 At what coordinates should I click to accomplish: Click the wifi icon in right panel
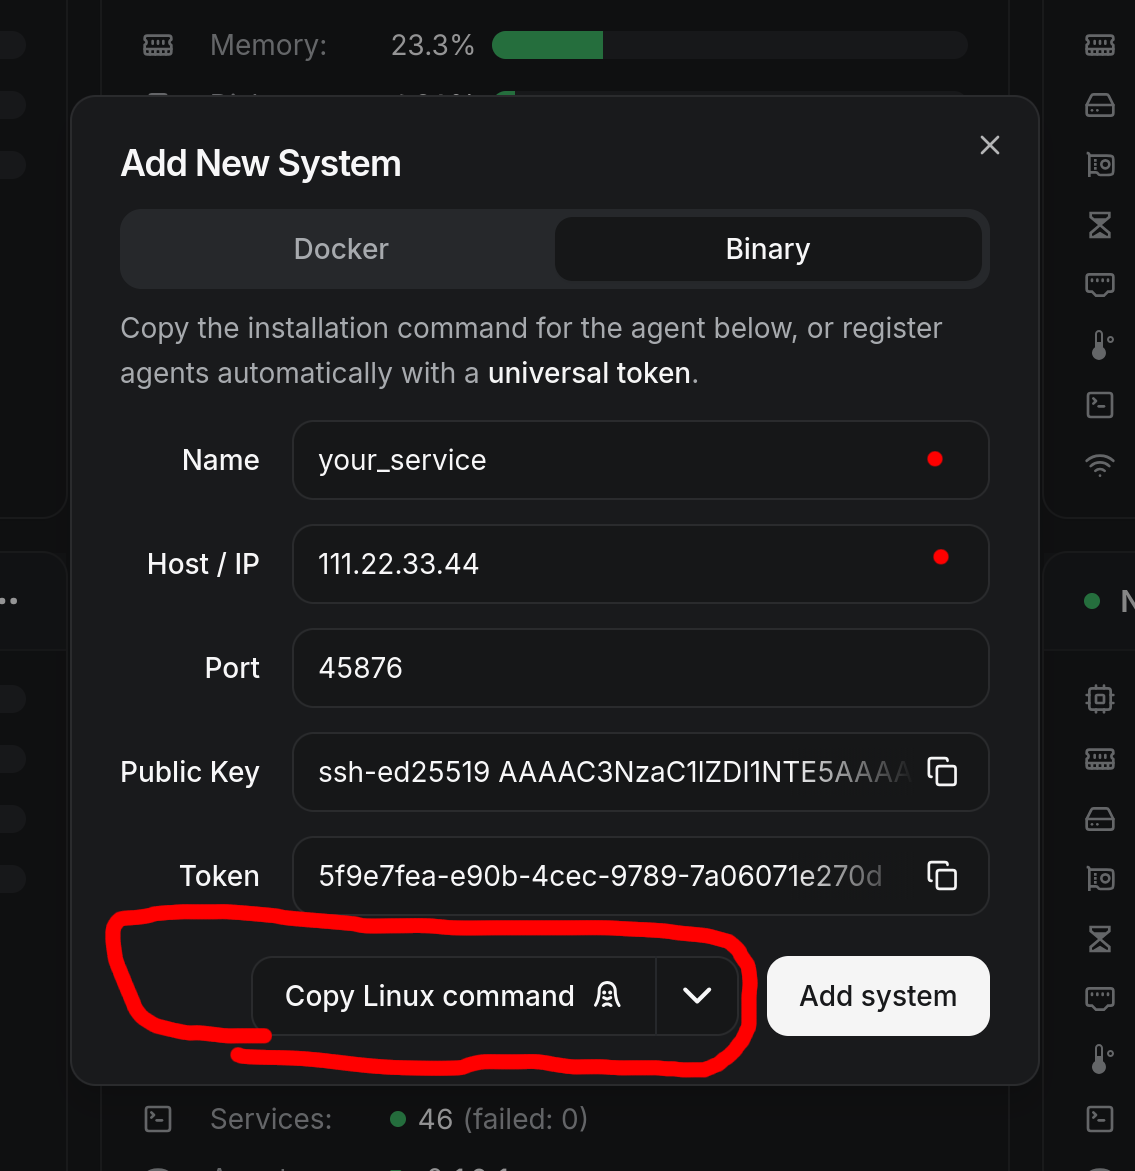(x=1100, y=464)
